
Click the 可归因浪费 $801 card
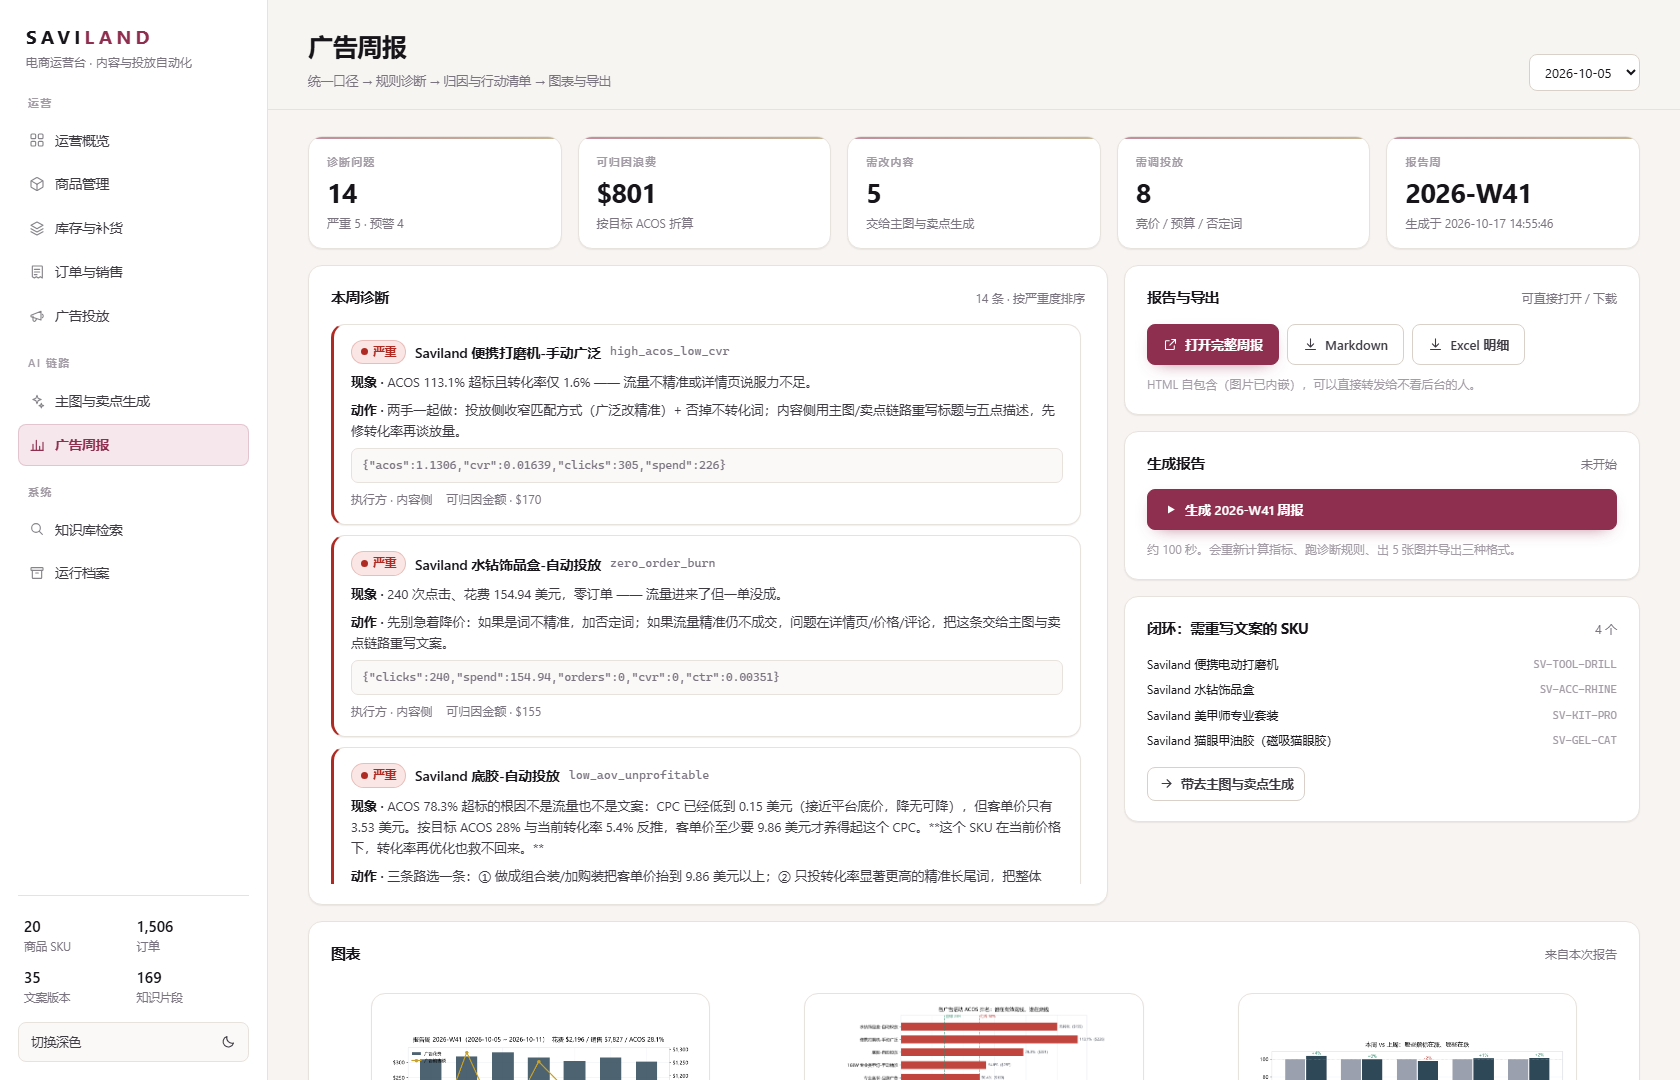704,193
